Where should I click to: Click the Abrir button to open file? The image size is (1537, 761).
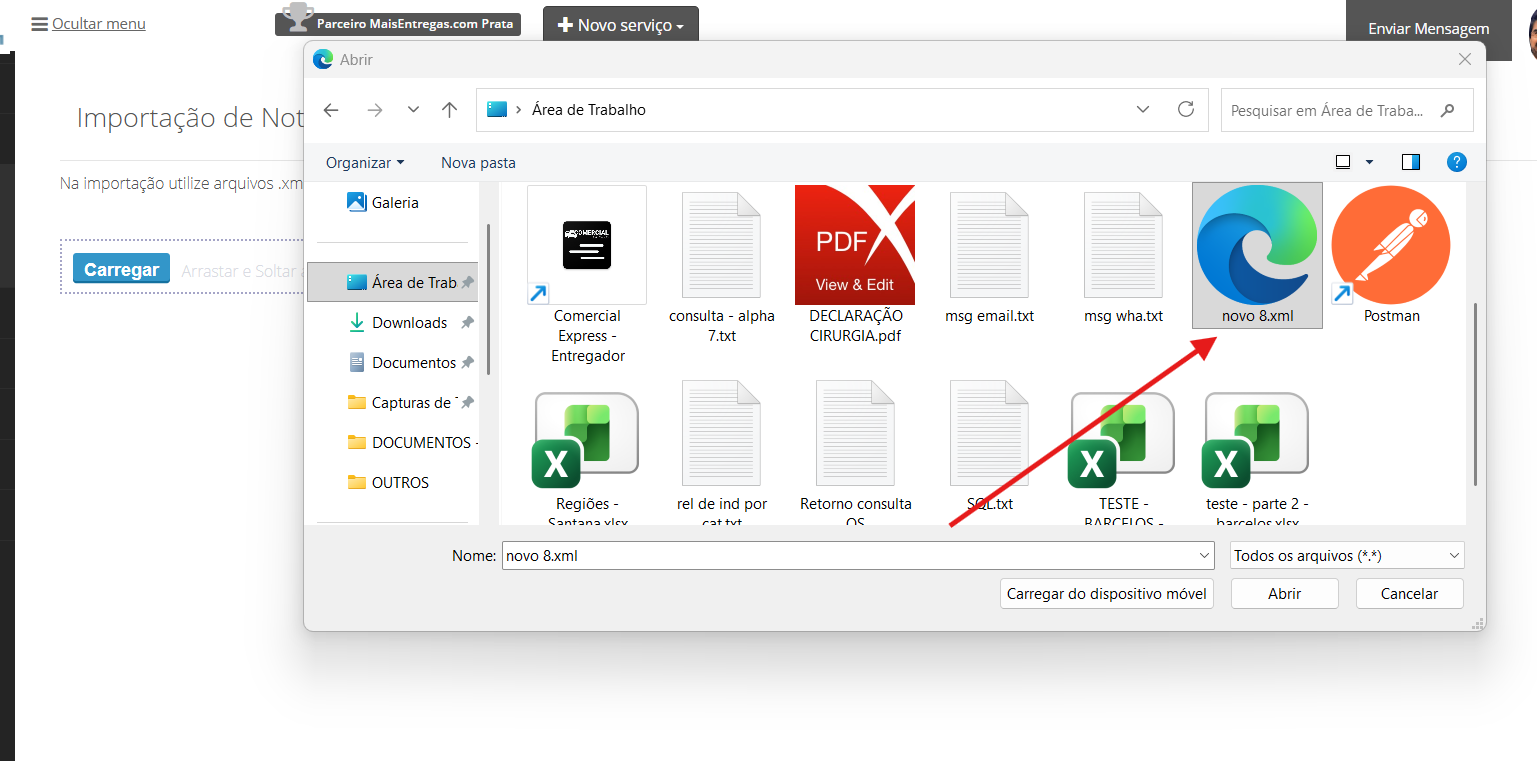(1285, 593)
